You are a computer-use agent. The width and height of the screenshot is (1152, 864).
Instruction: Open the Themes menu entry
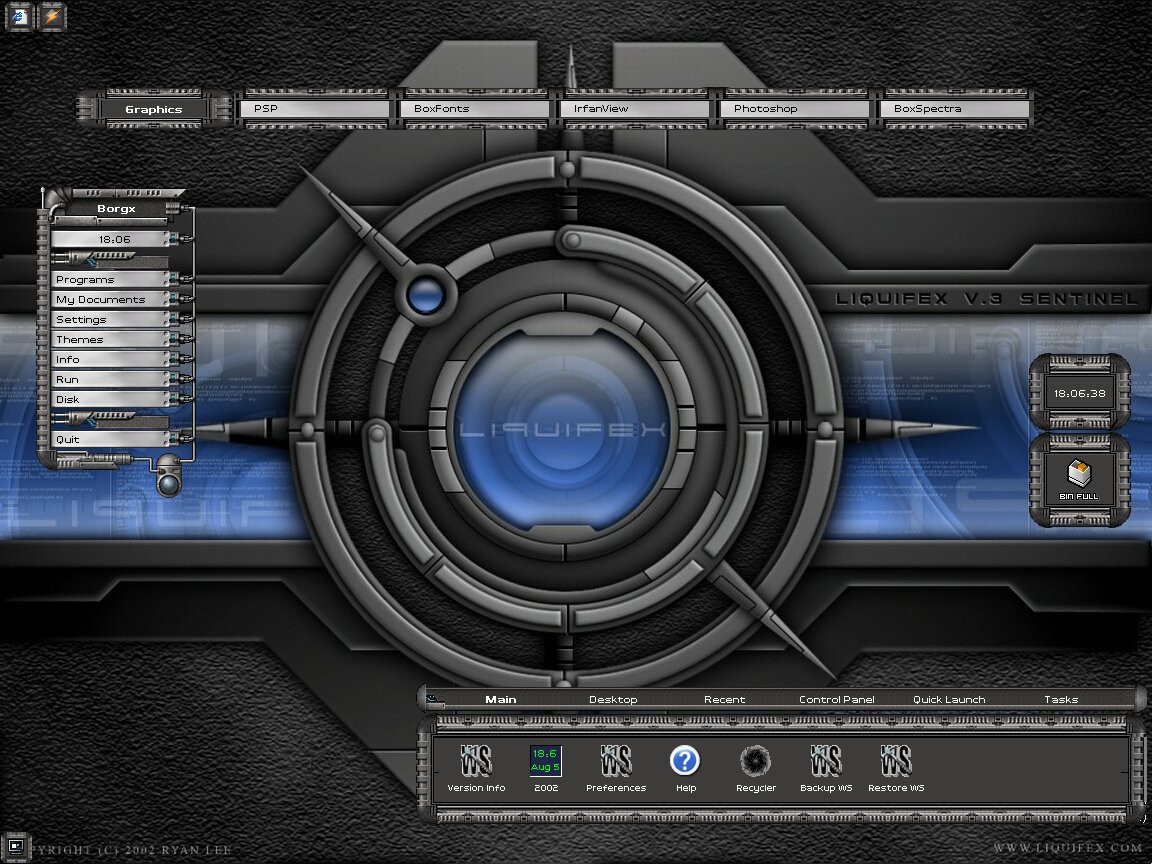110,339
